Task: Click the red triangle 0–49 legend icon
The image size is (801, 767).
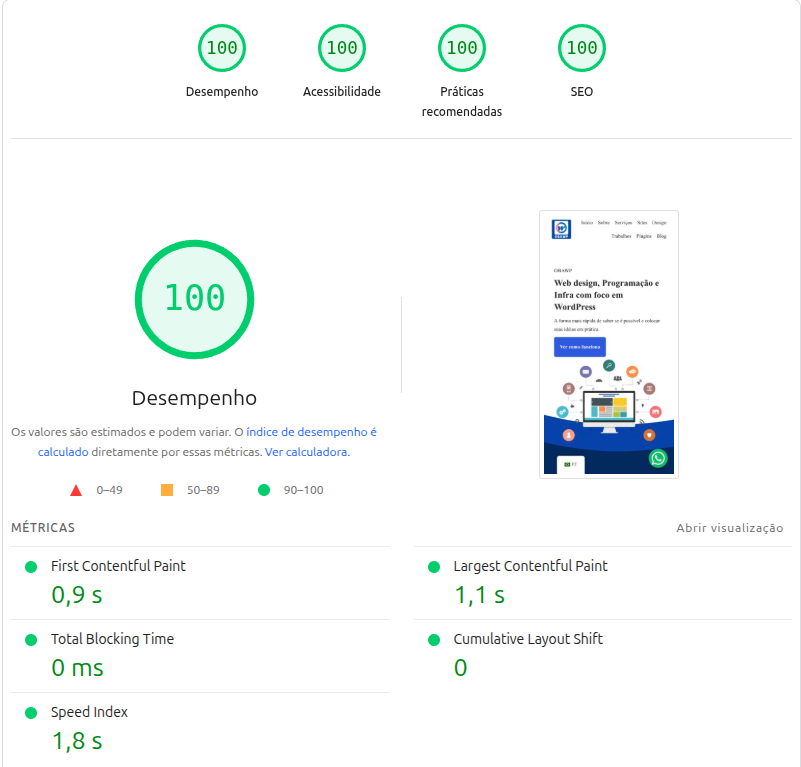Action: pyautogui.click(x=76, y=490)
